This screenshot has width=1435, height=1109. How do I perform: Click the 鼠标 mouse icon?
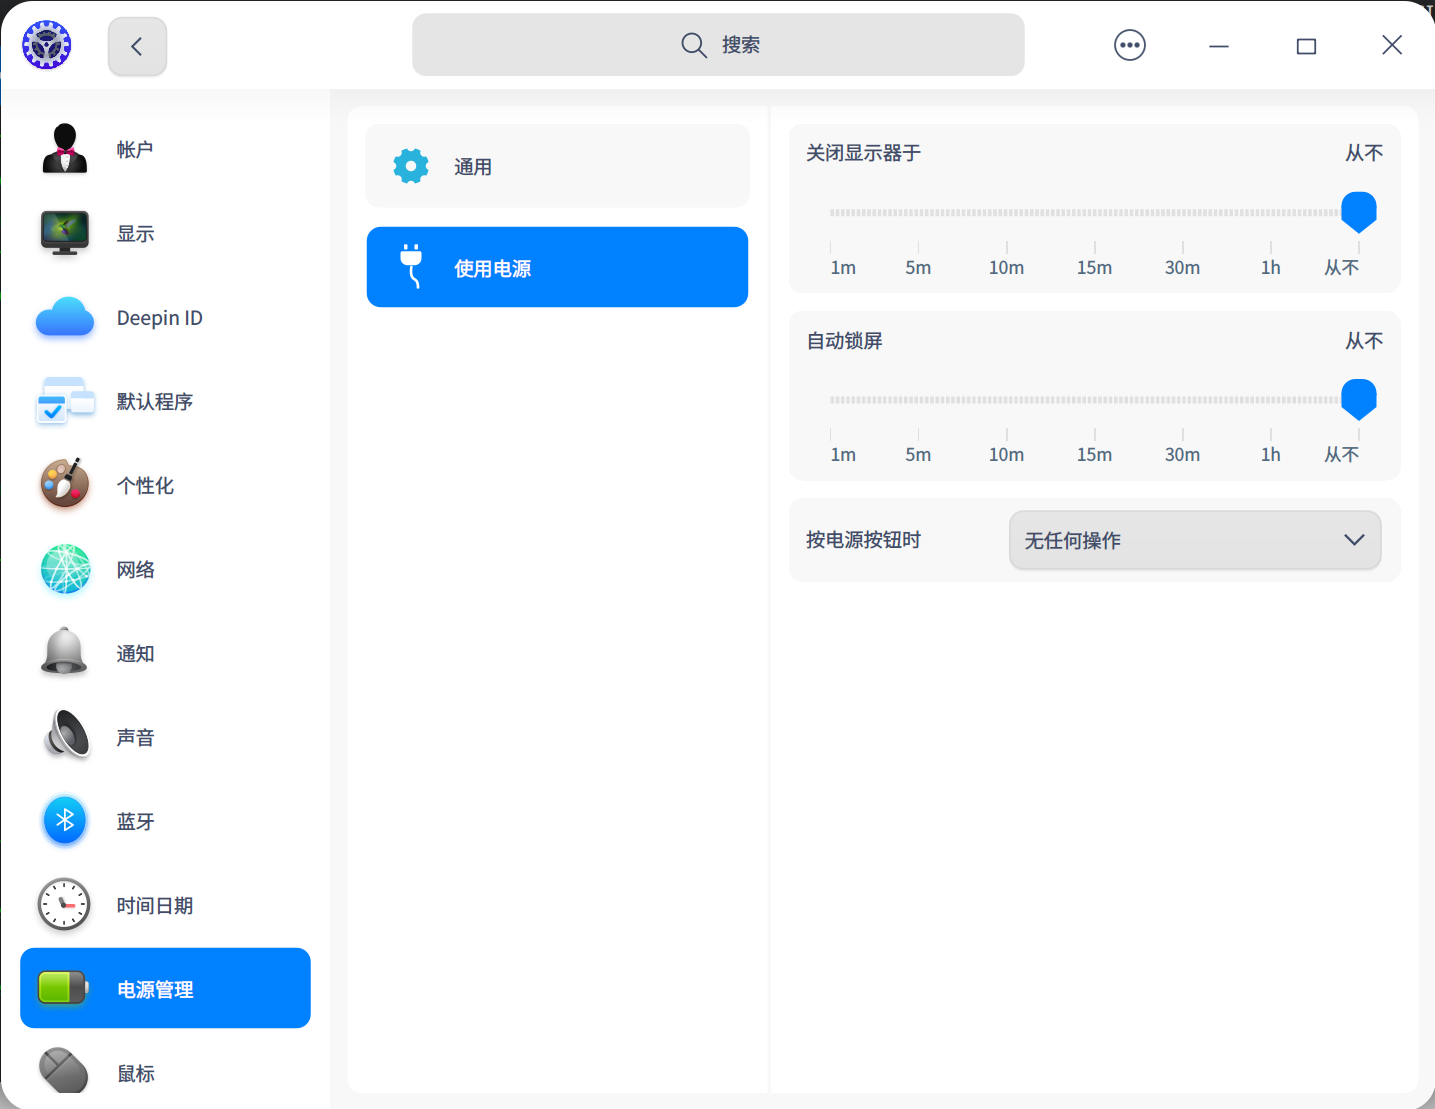(x=65, y=1070)
